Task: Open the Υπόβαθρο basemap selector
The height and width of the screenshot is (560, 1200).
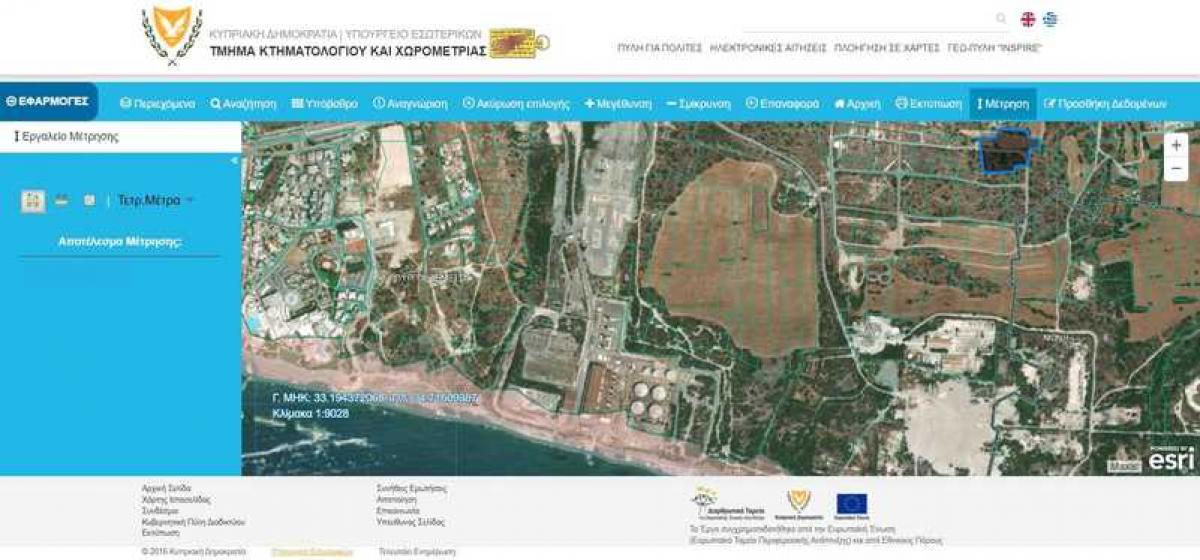Action: click(324, 103)
